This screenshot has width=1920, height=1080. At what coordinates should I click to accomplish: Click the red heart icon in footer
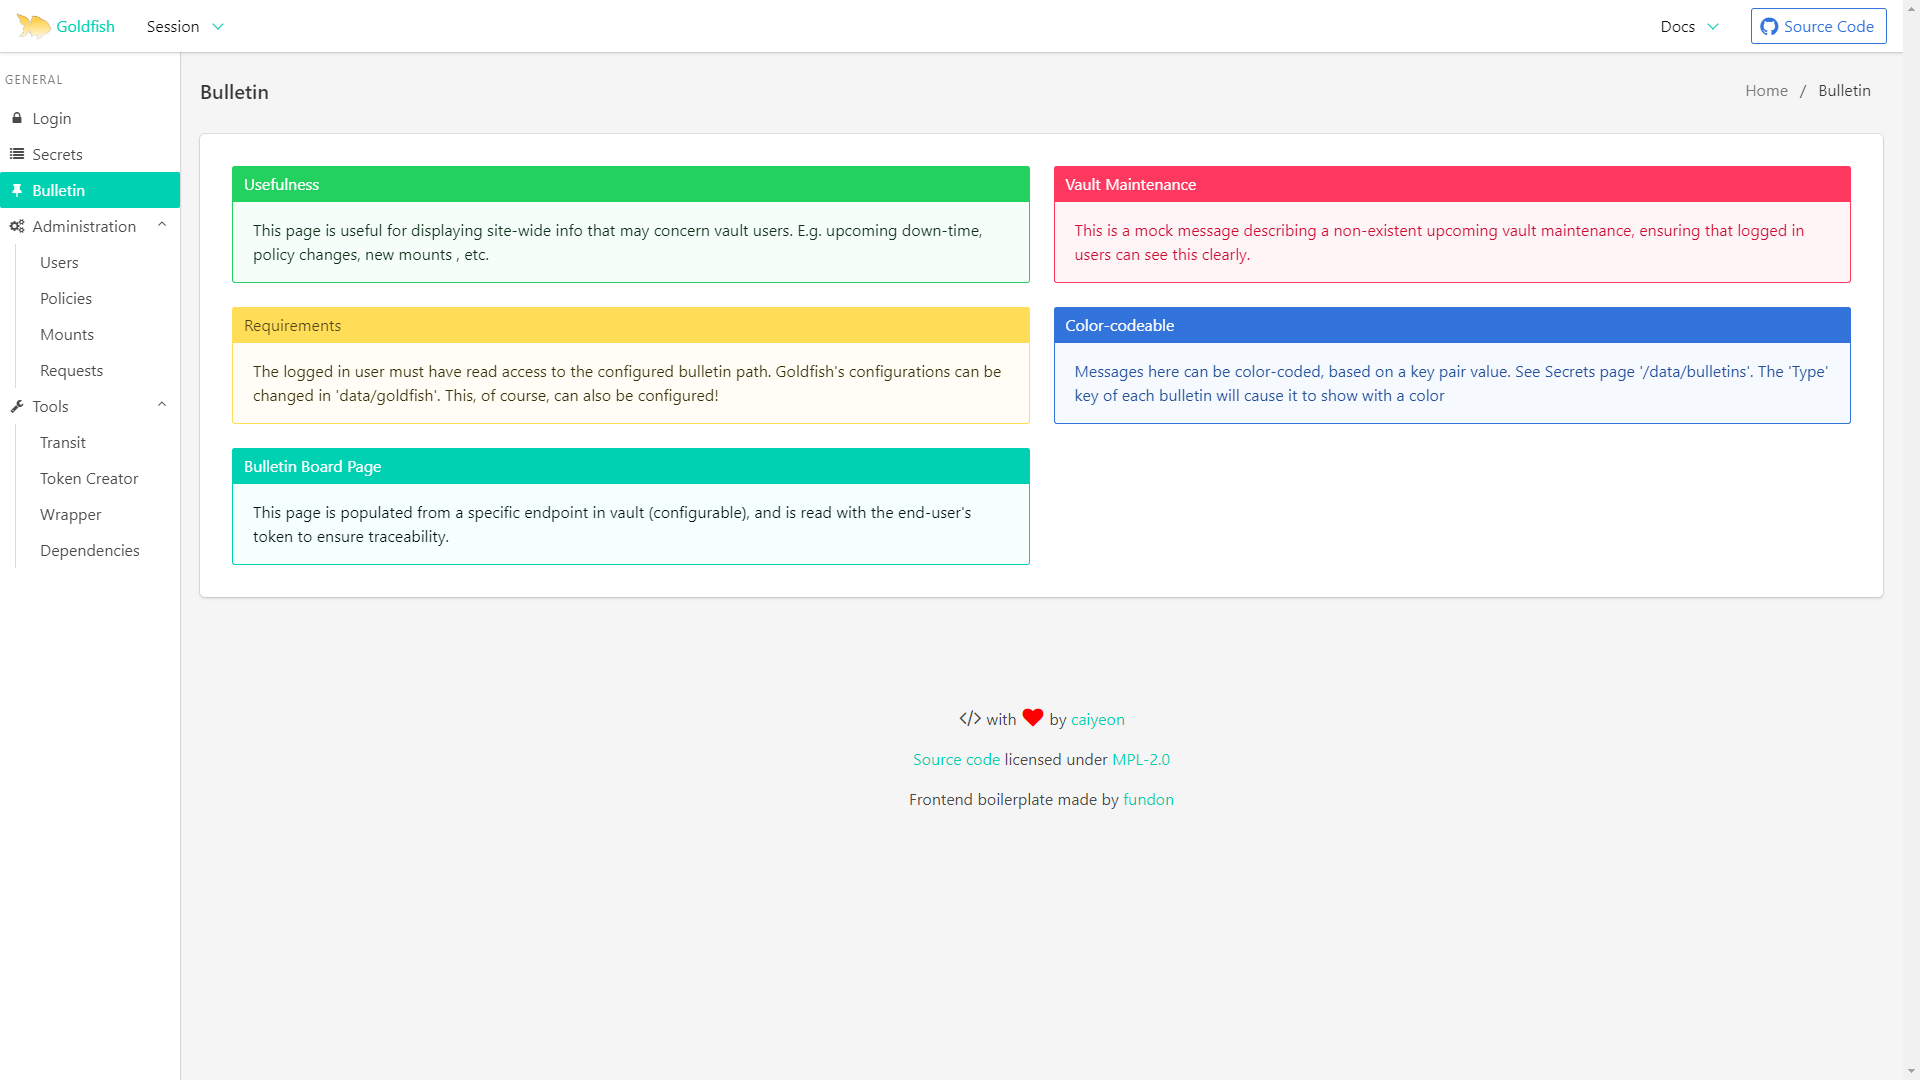click(1033, 717)
